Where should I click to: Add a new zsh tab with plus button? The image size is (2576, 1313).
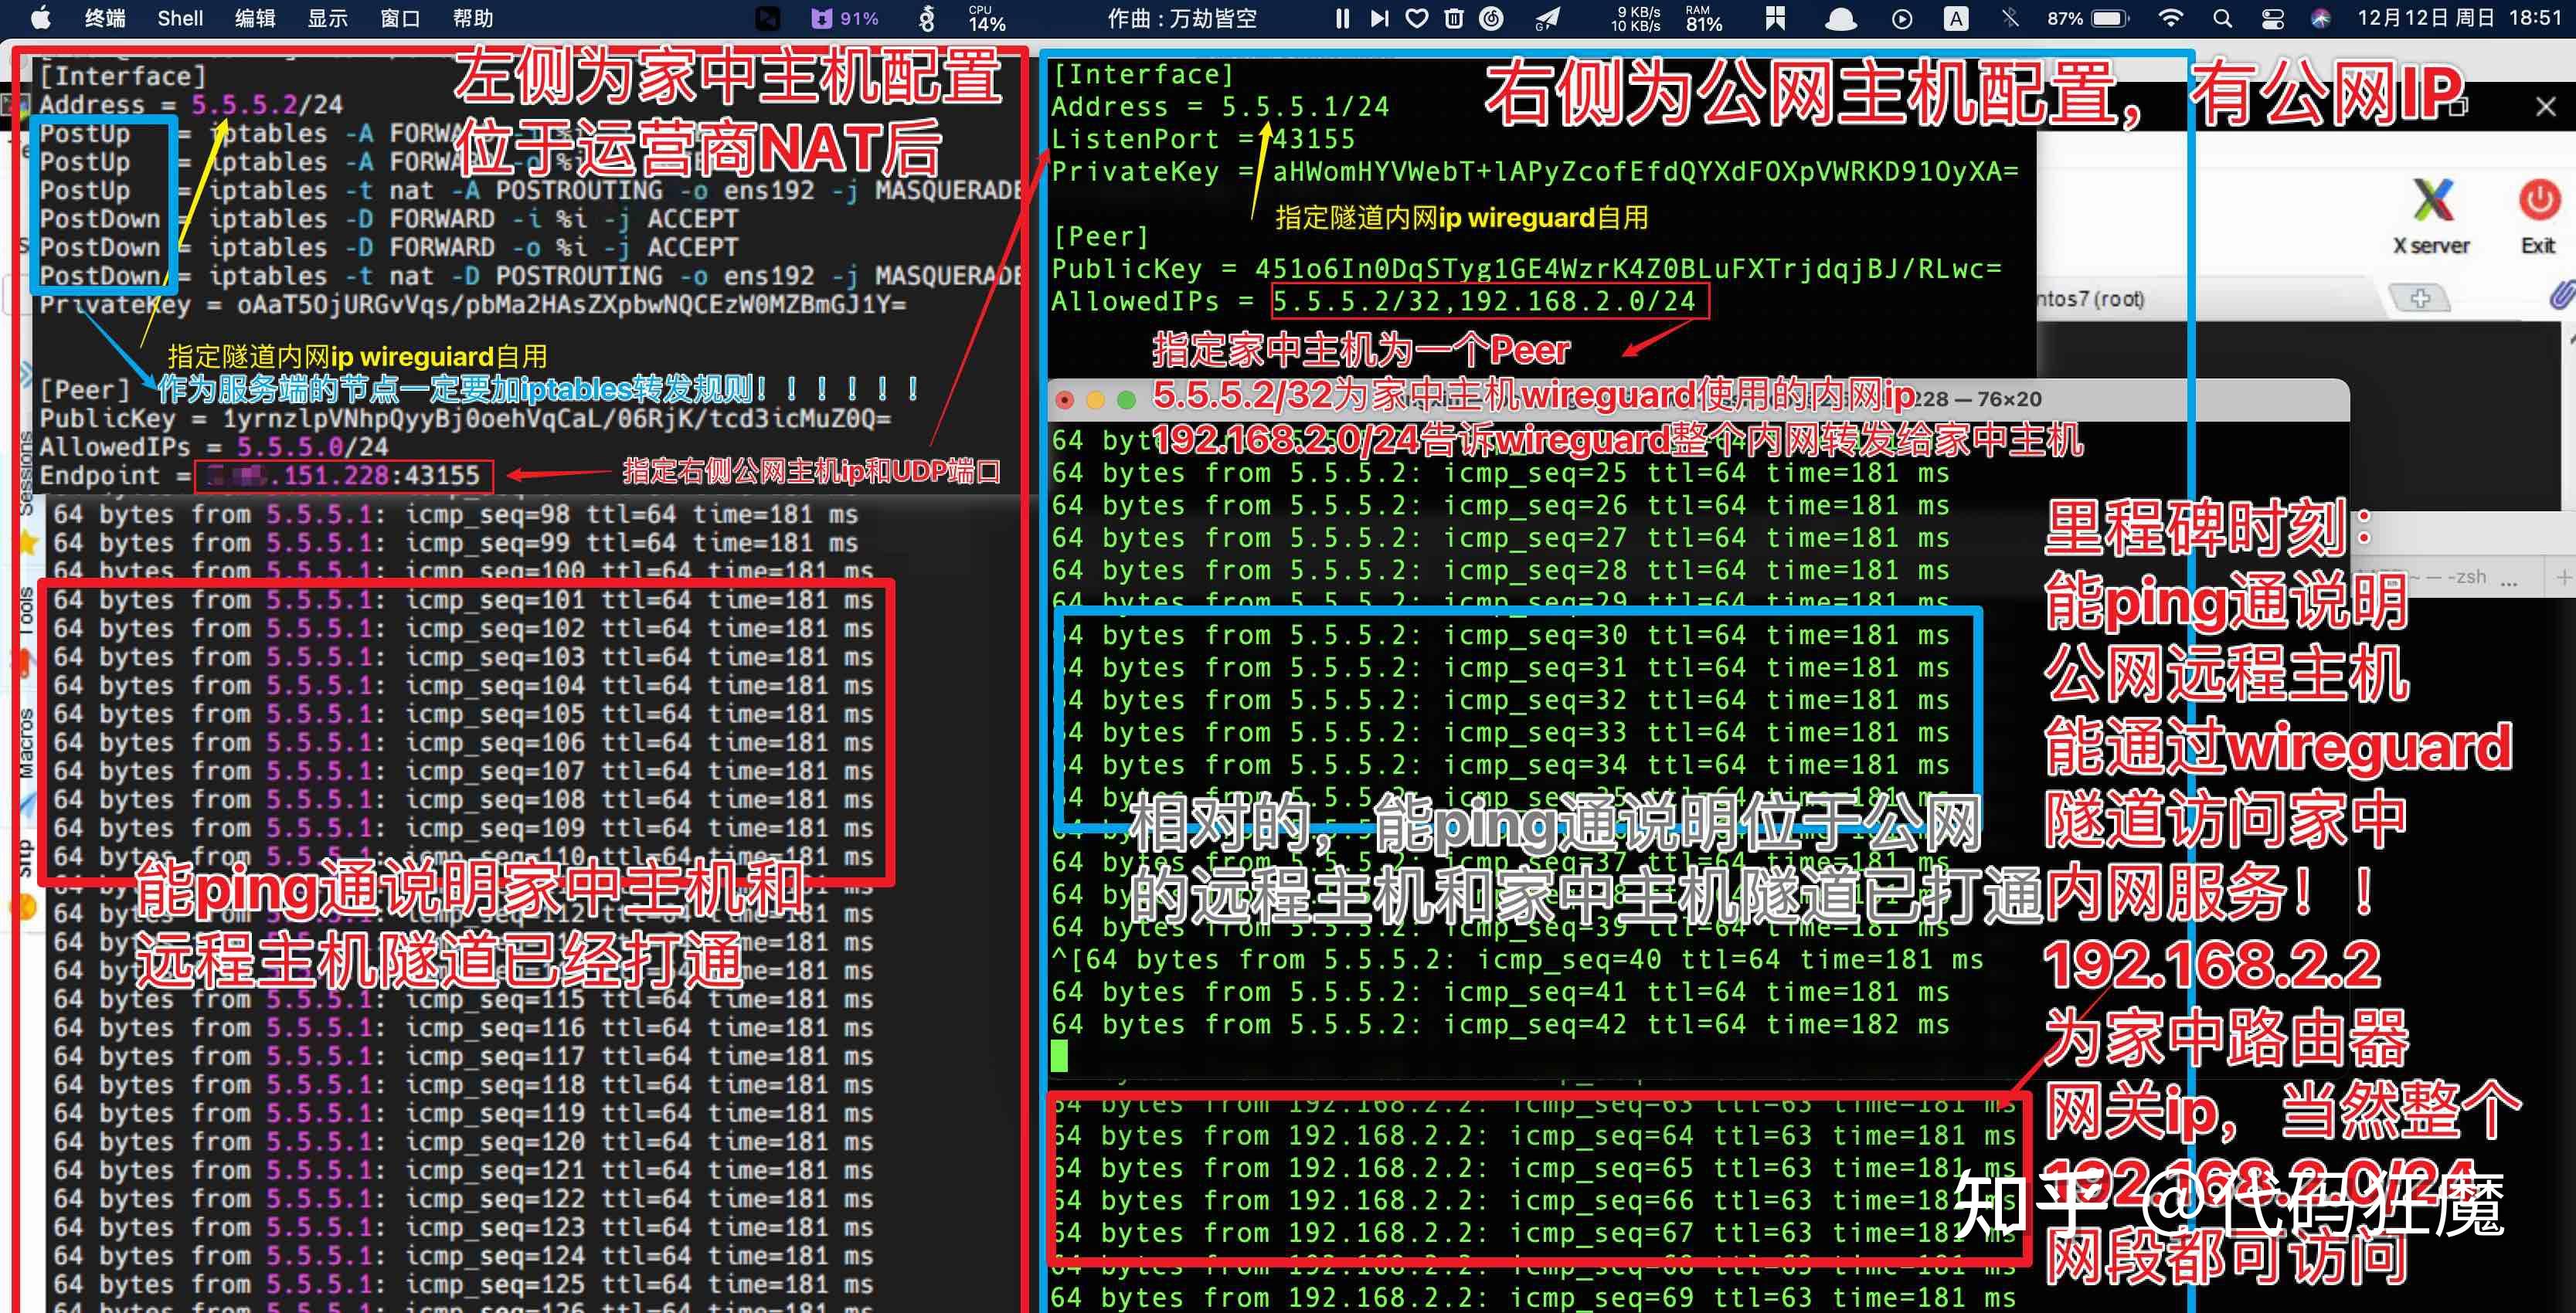2563,577
